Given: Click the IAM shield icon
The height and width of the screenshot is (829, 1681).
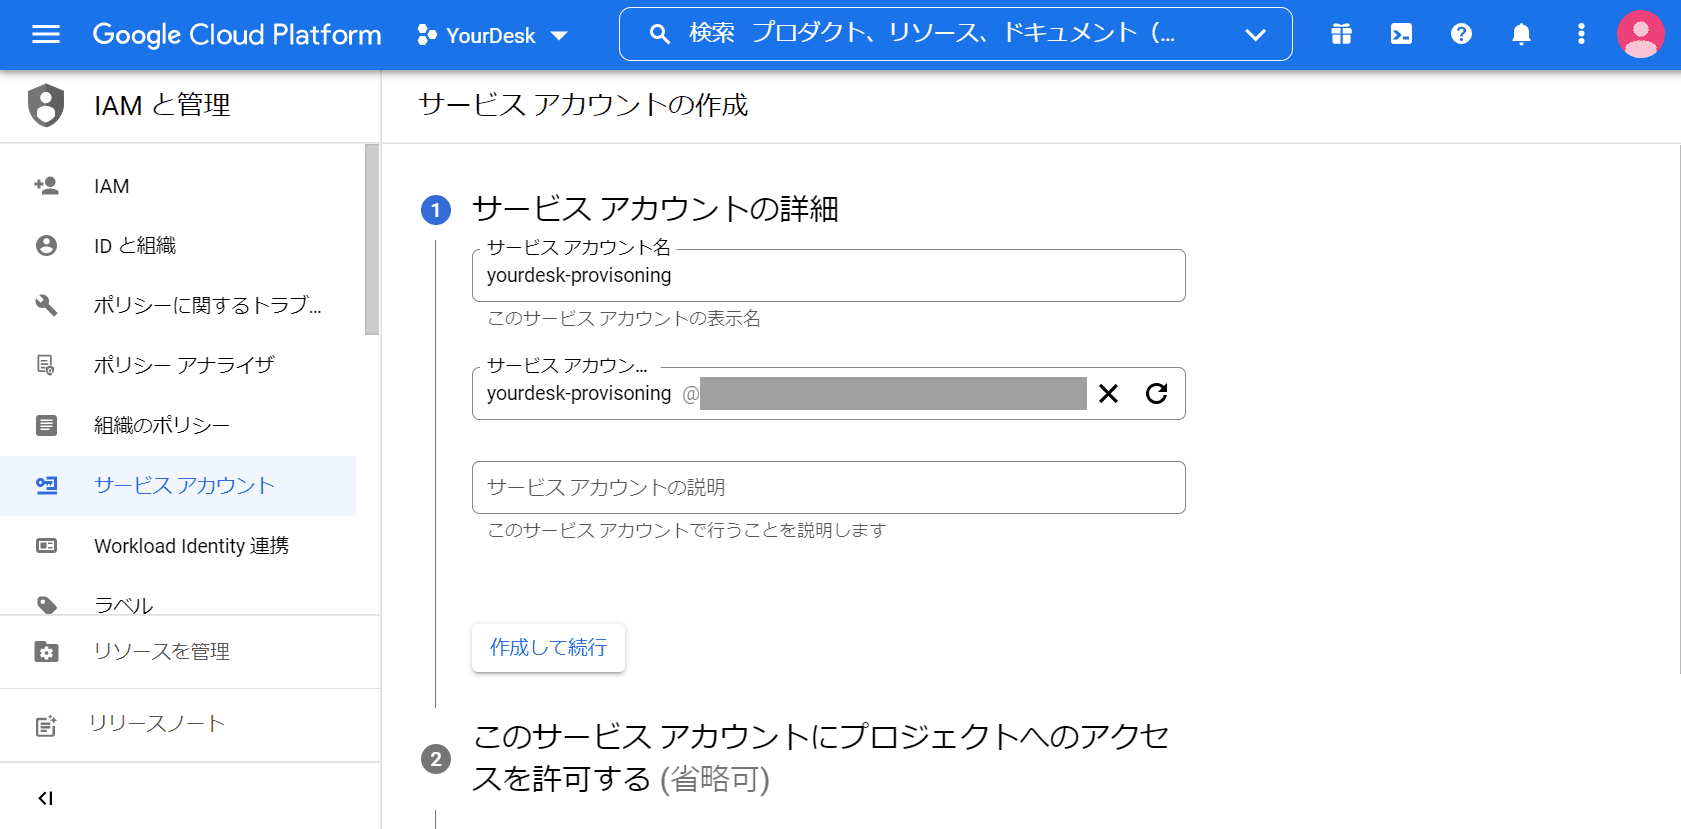Looking at the screenshot, I should click(x=46, y=105).
